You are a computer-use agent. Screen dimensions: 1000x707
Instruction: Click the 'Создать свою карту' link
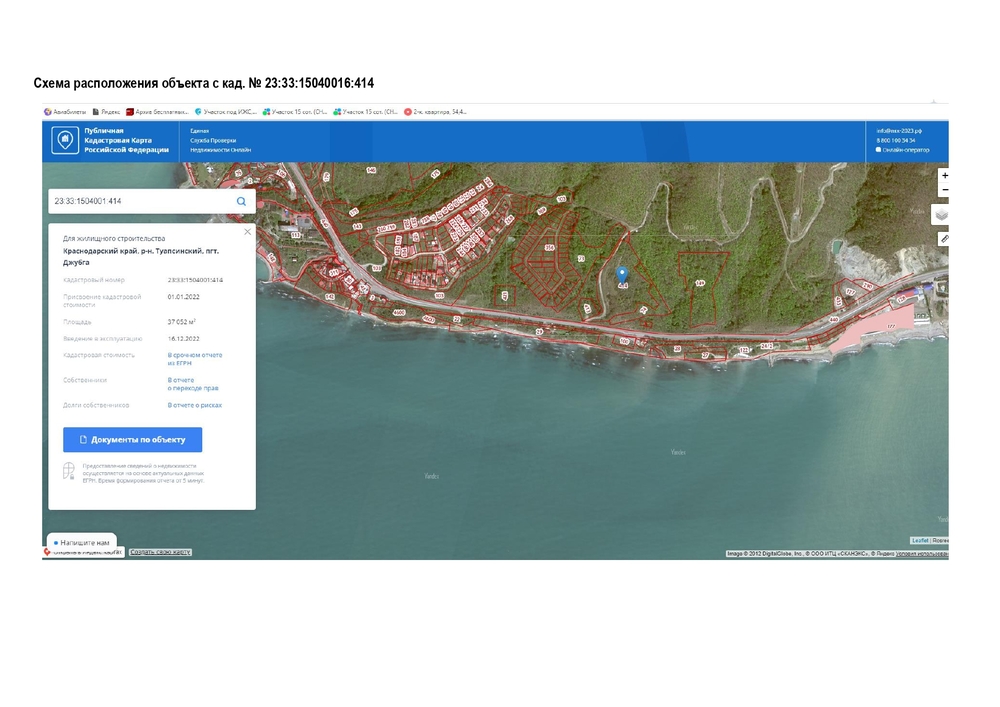160,552
